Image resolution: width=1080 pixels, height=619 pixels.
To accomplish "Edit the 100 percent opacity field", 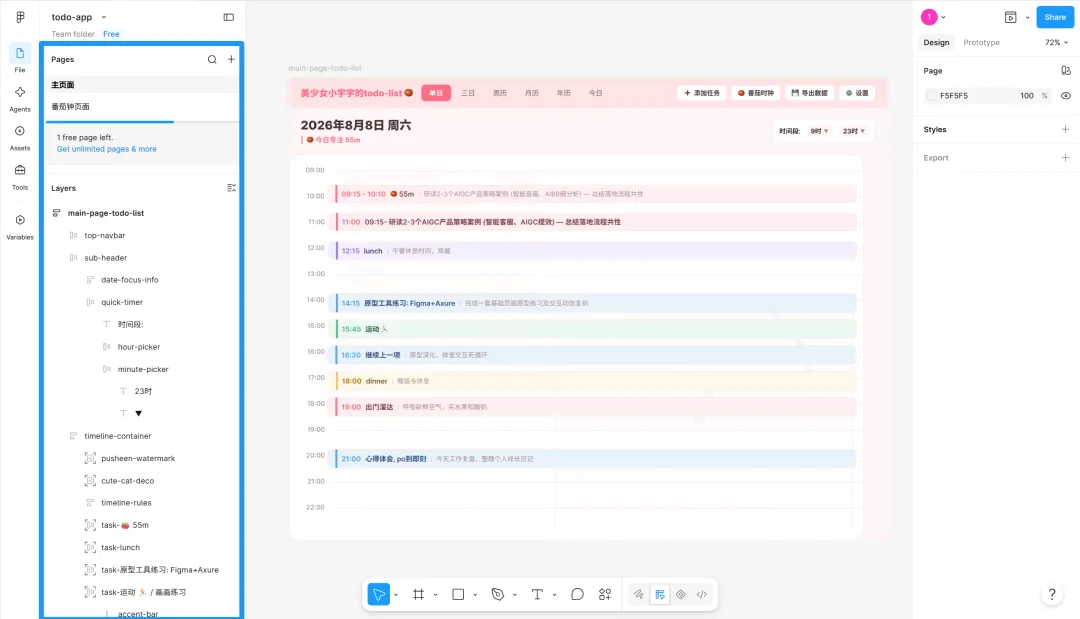I will pos(1027,96).
